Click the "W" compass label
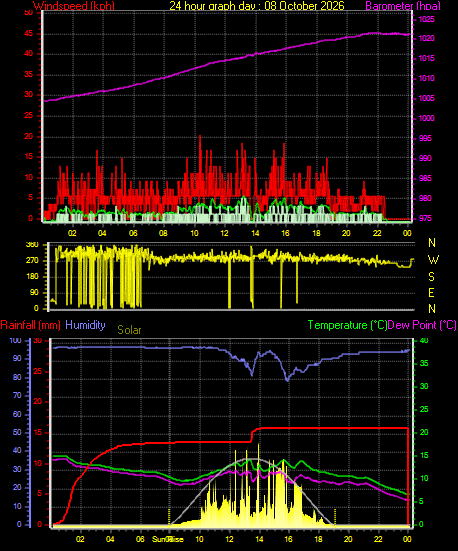458x551 pixels. coord(433,260)
